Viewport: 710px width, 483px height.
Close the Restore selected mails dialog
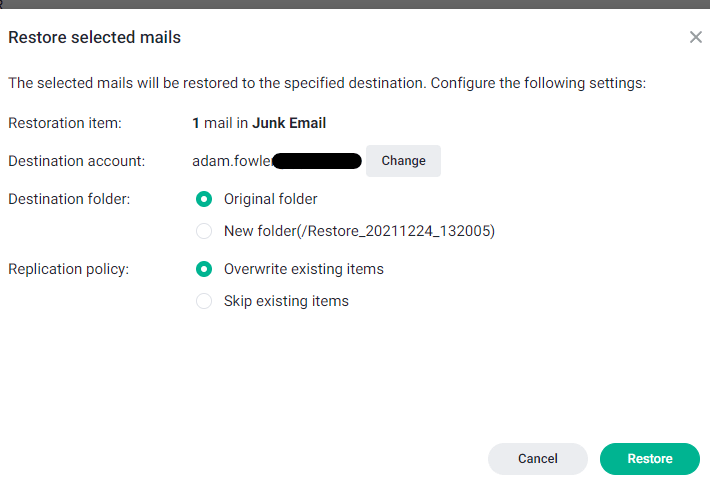[696, 37]
